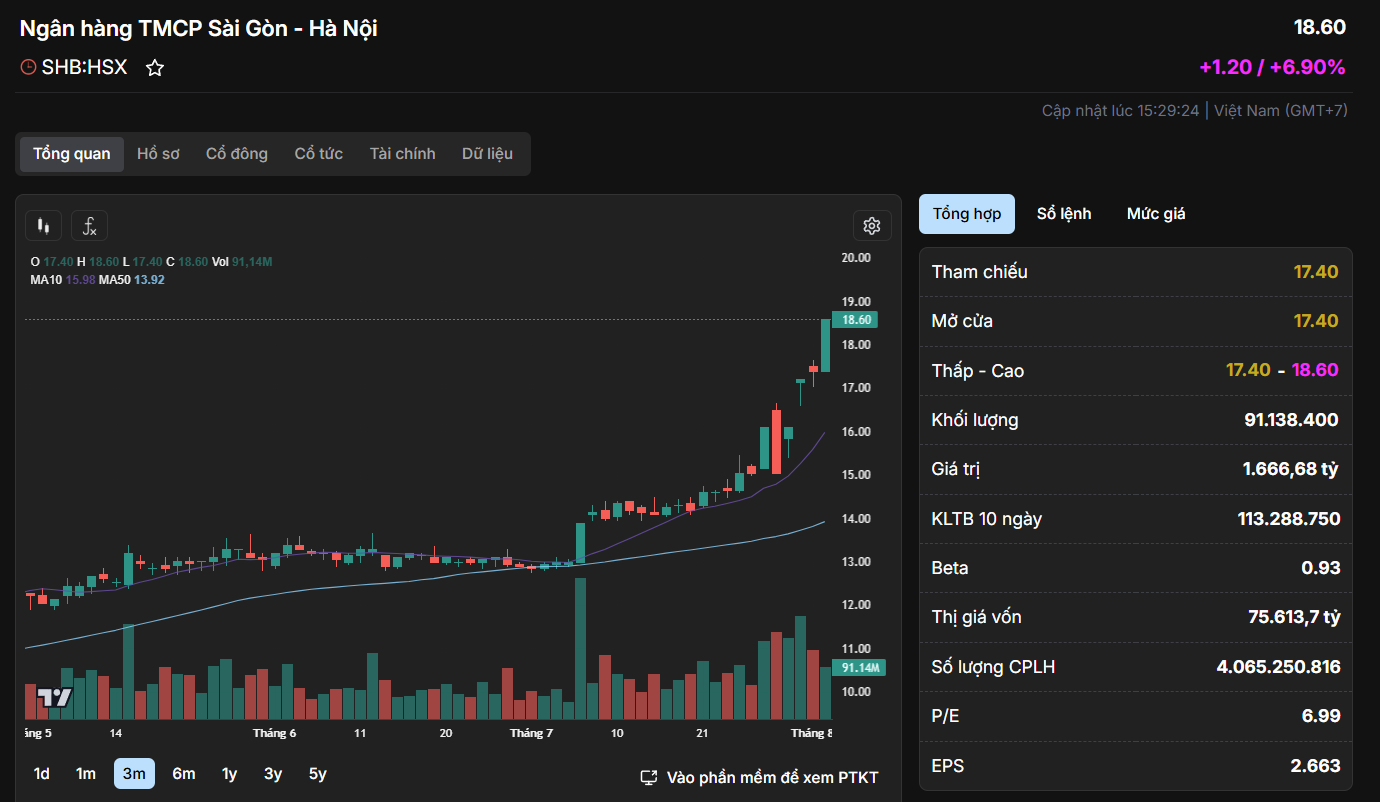Select the Tổng hợp panel tab
Viewport: 1380px width, 802px height.
click(x=967, y=214)
